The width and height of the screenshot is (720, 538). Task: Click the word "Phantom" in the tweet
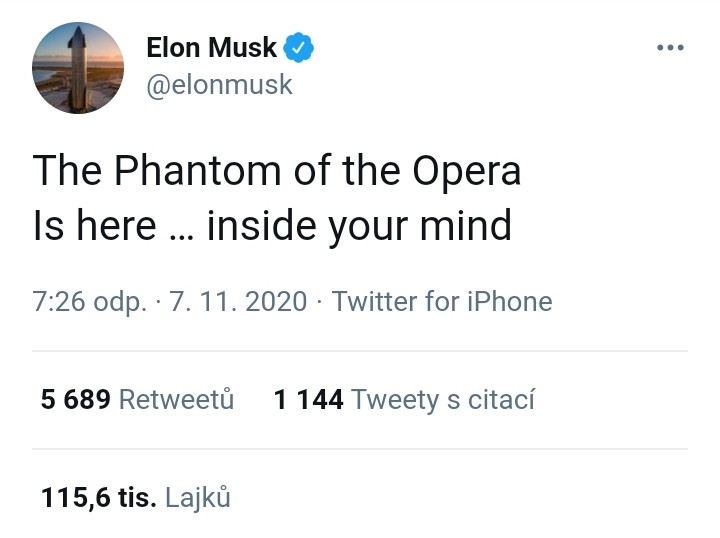point(197,171)
